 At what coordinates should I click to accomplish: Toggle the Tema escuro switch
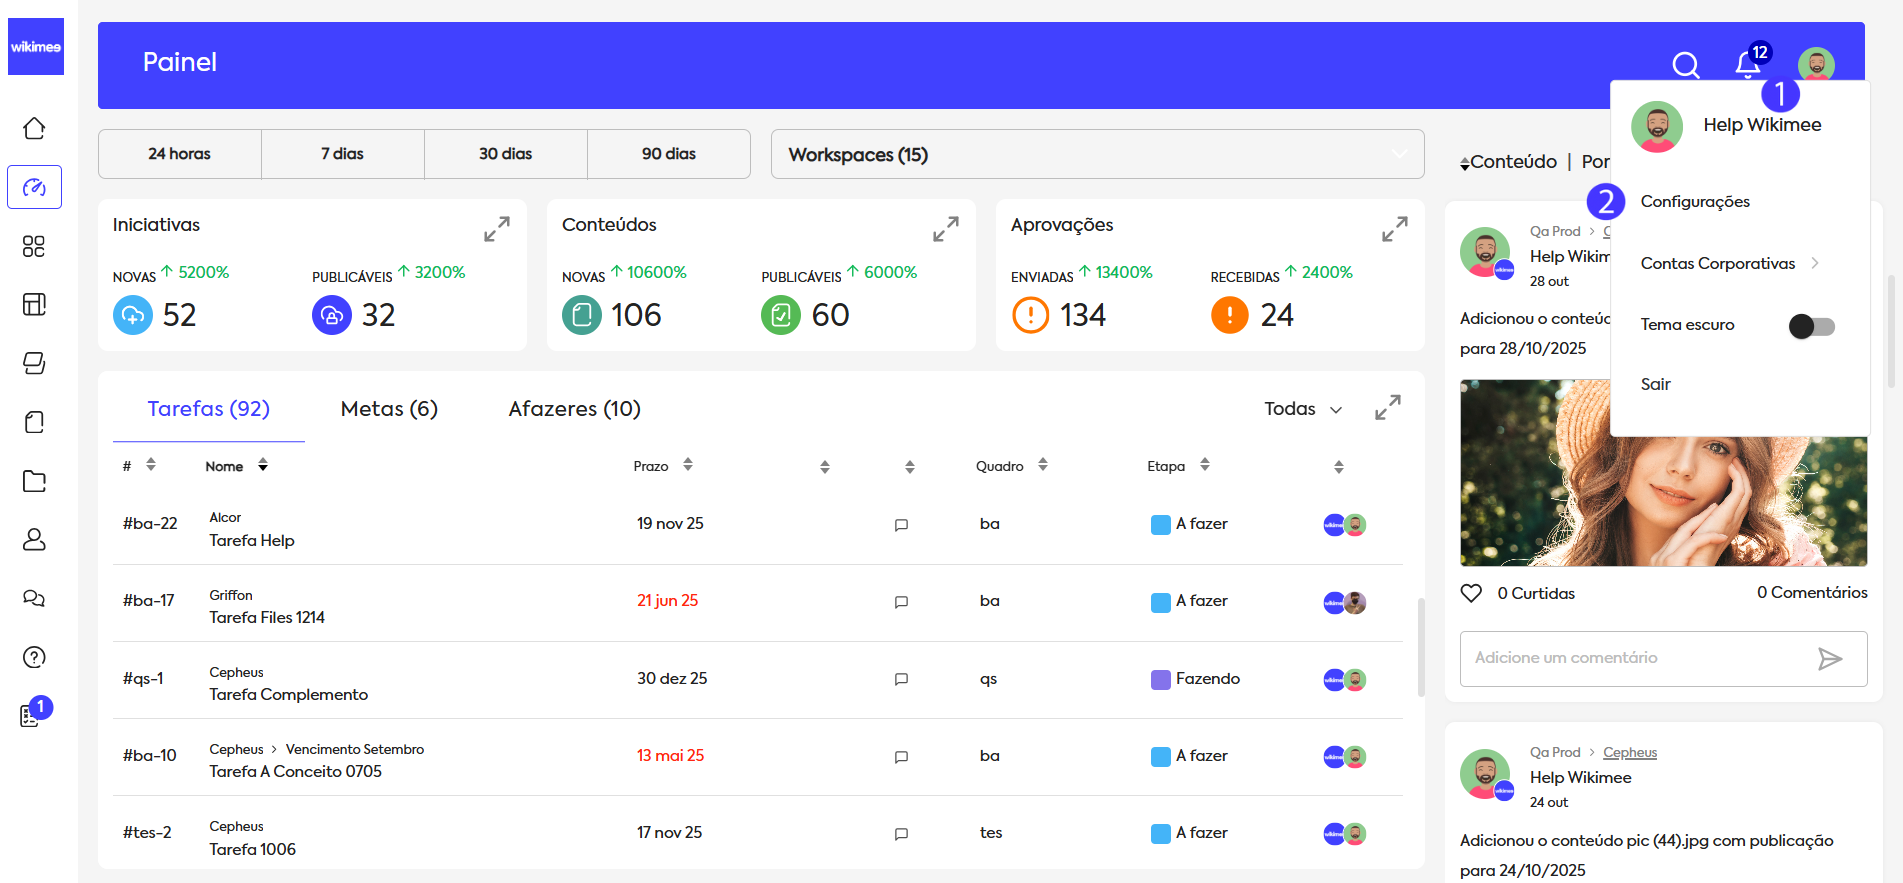point(1811,326)
